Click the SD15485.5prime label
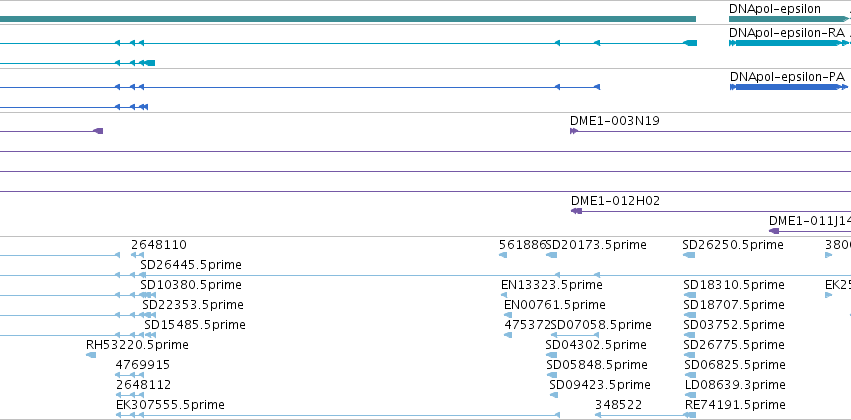Screen dimensions: 851x420 pyautogui.click(x=195, y=325)
